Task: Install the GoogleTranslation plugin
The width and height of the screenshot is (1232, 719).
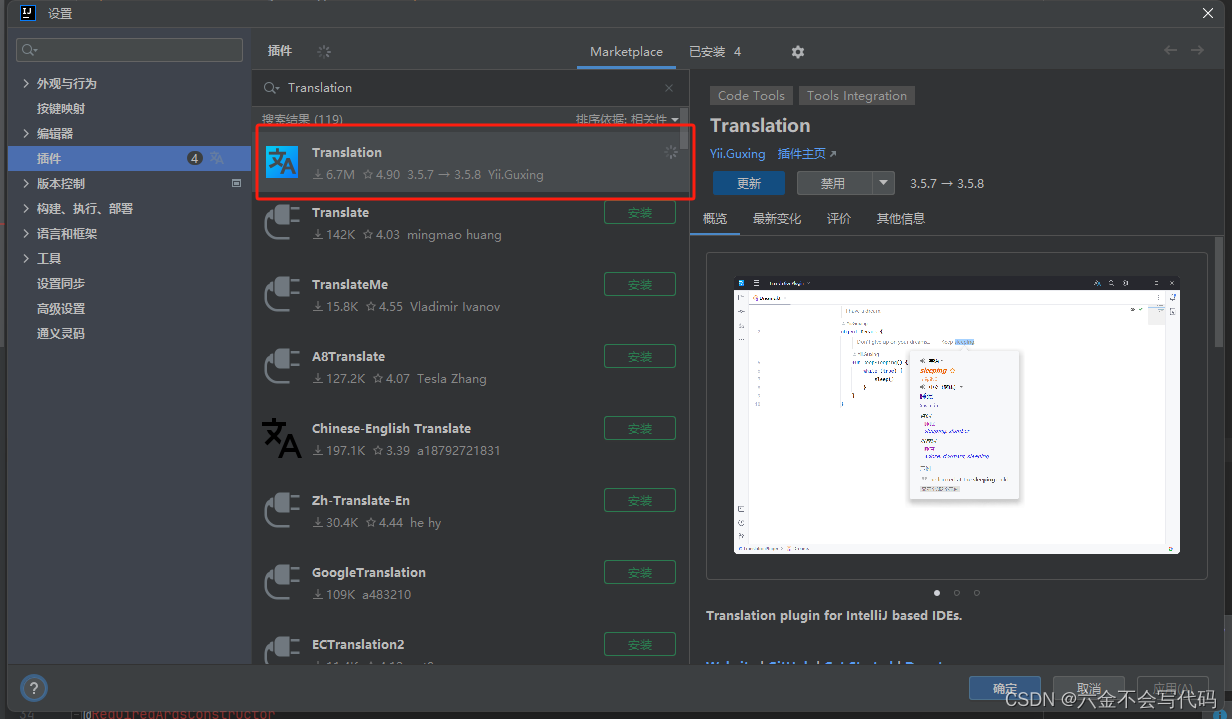Action: click(640, 572)
